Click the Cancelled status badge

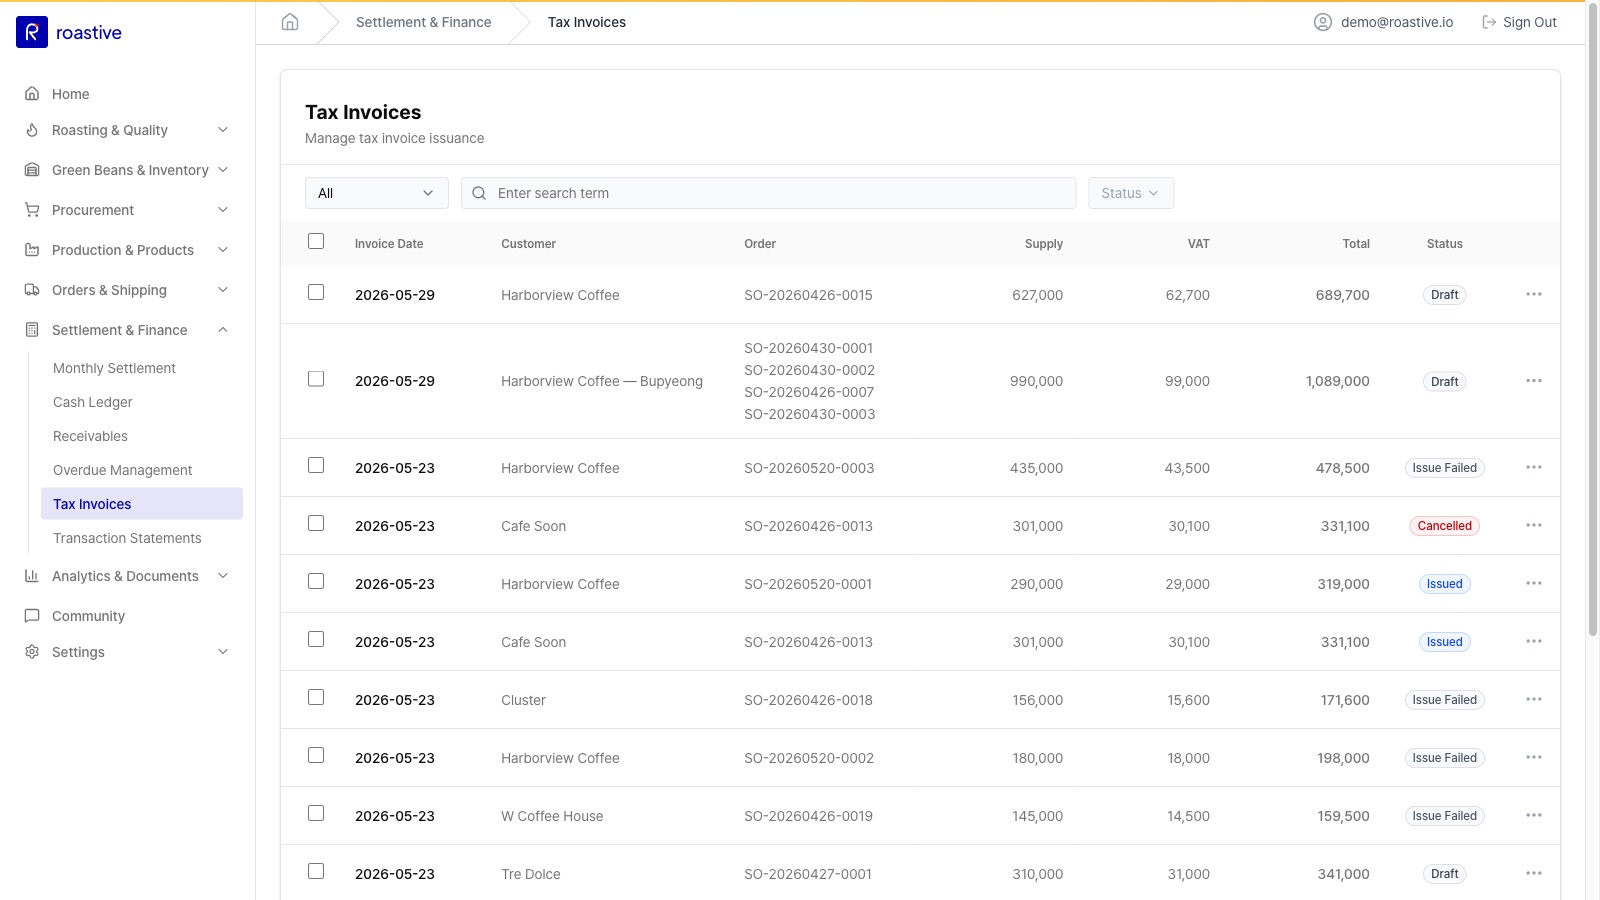coord(1444,526)
